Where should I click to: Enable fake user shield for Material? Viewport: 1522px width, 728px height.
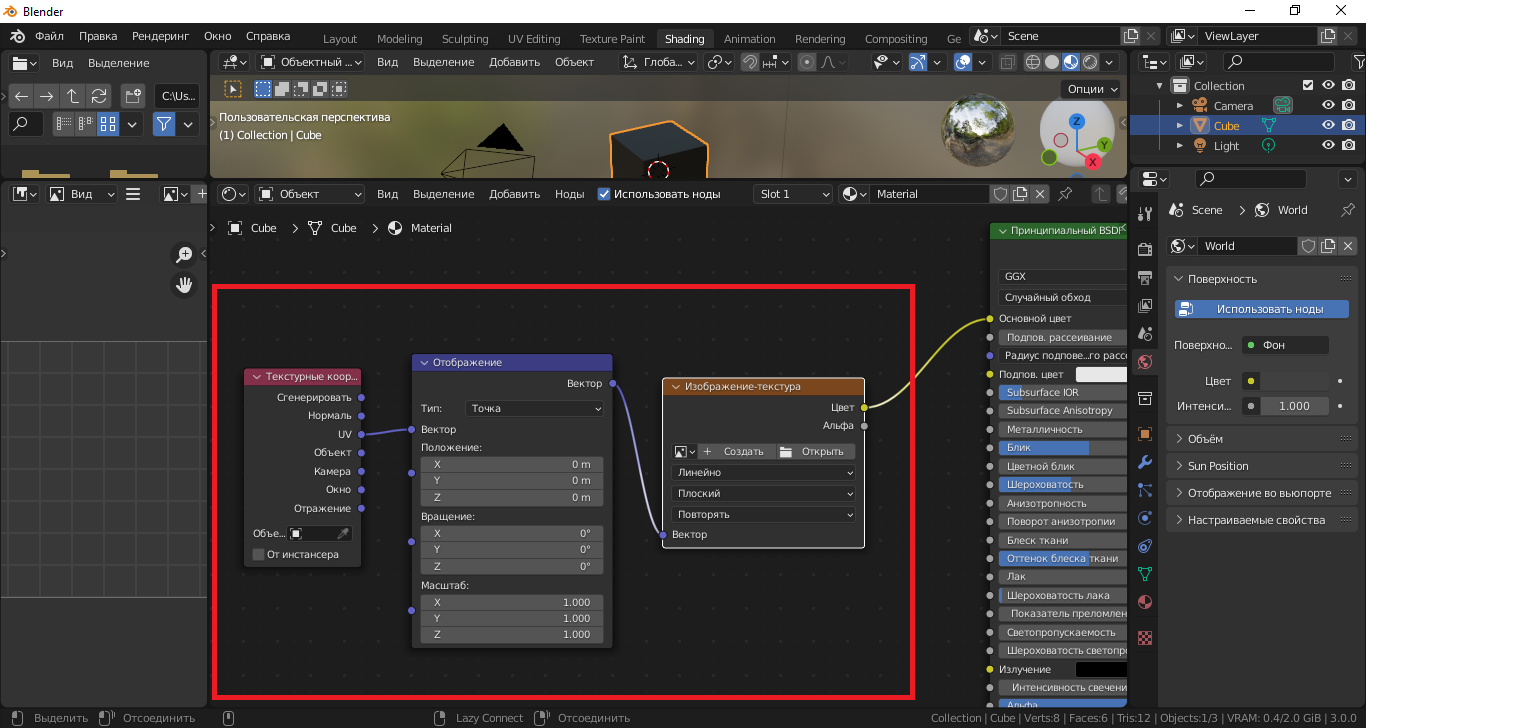[1000, 194]
